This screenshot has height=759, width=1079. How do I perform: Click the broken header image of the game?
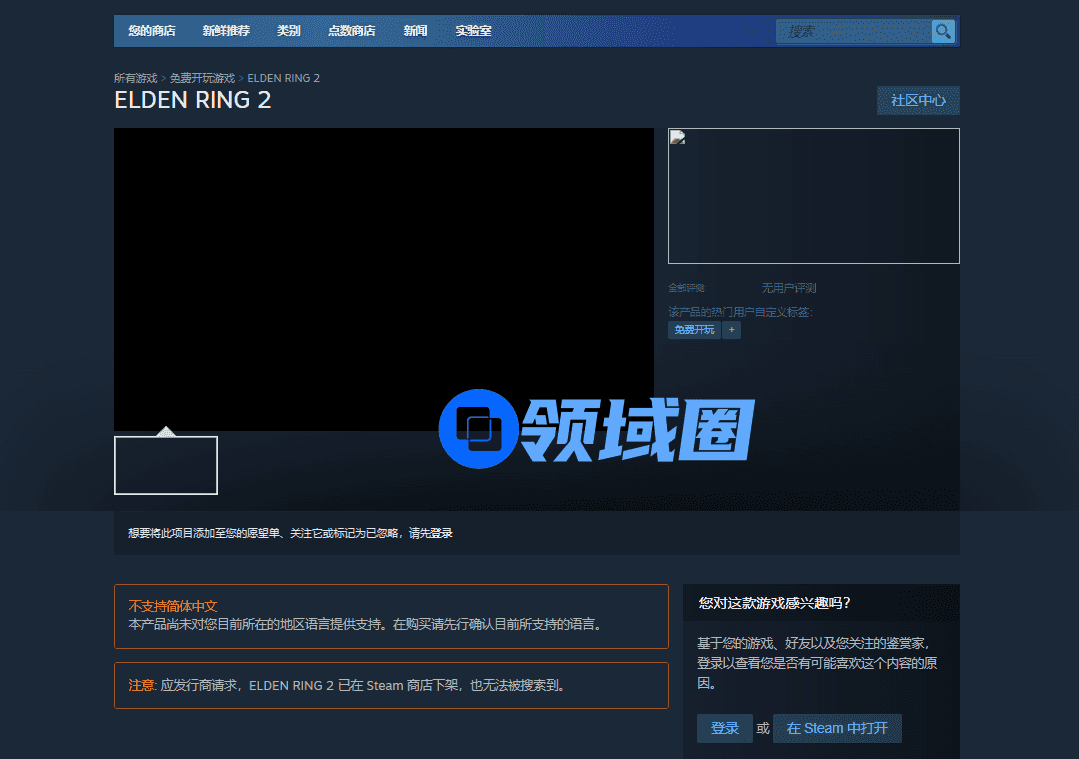point(813,196)
